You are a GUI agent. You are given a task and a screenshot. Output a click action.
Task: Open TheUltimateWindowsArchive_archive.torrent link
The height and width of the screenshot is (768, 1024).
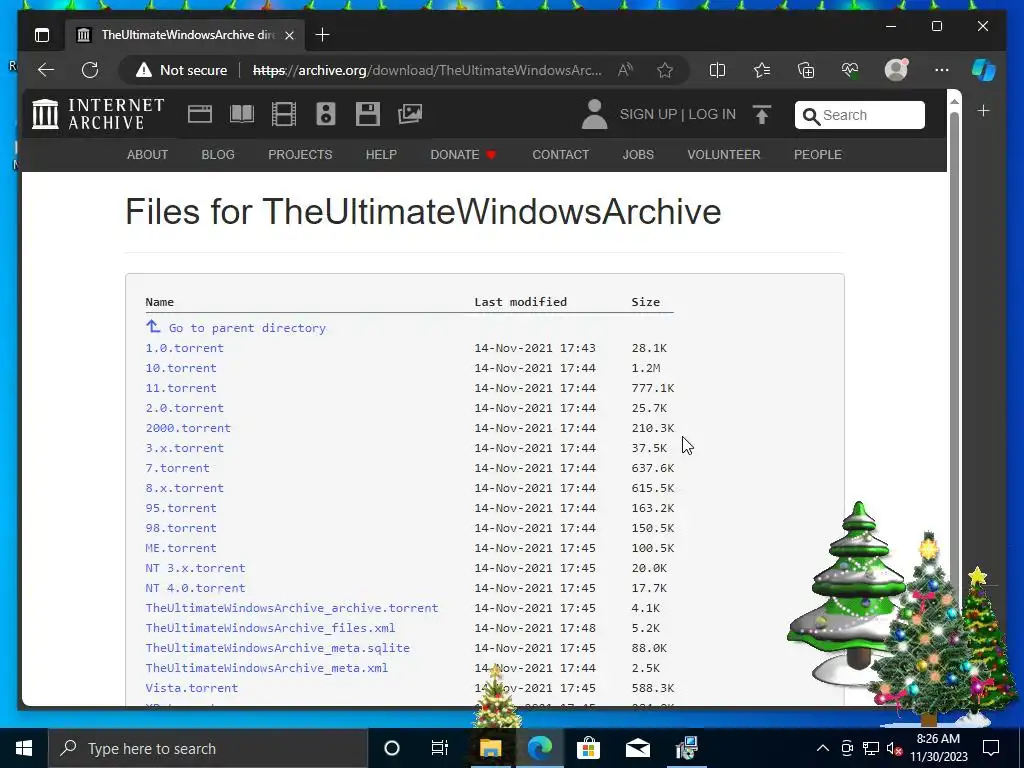pos(292,608)
